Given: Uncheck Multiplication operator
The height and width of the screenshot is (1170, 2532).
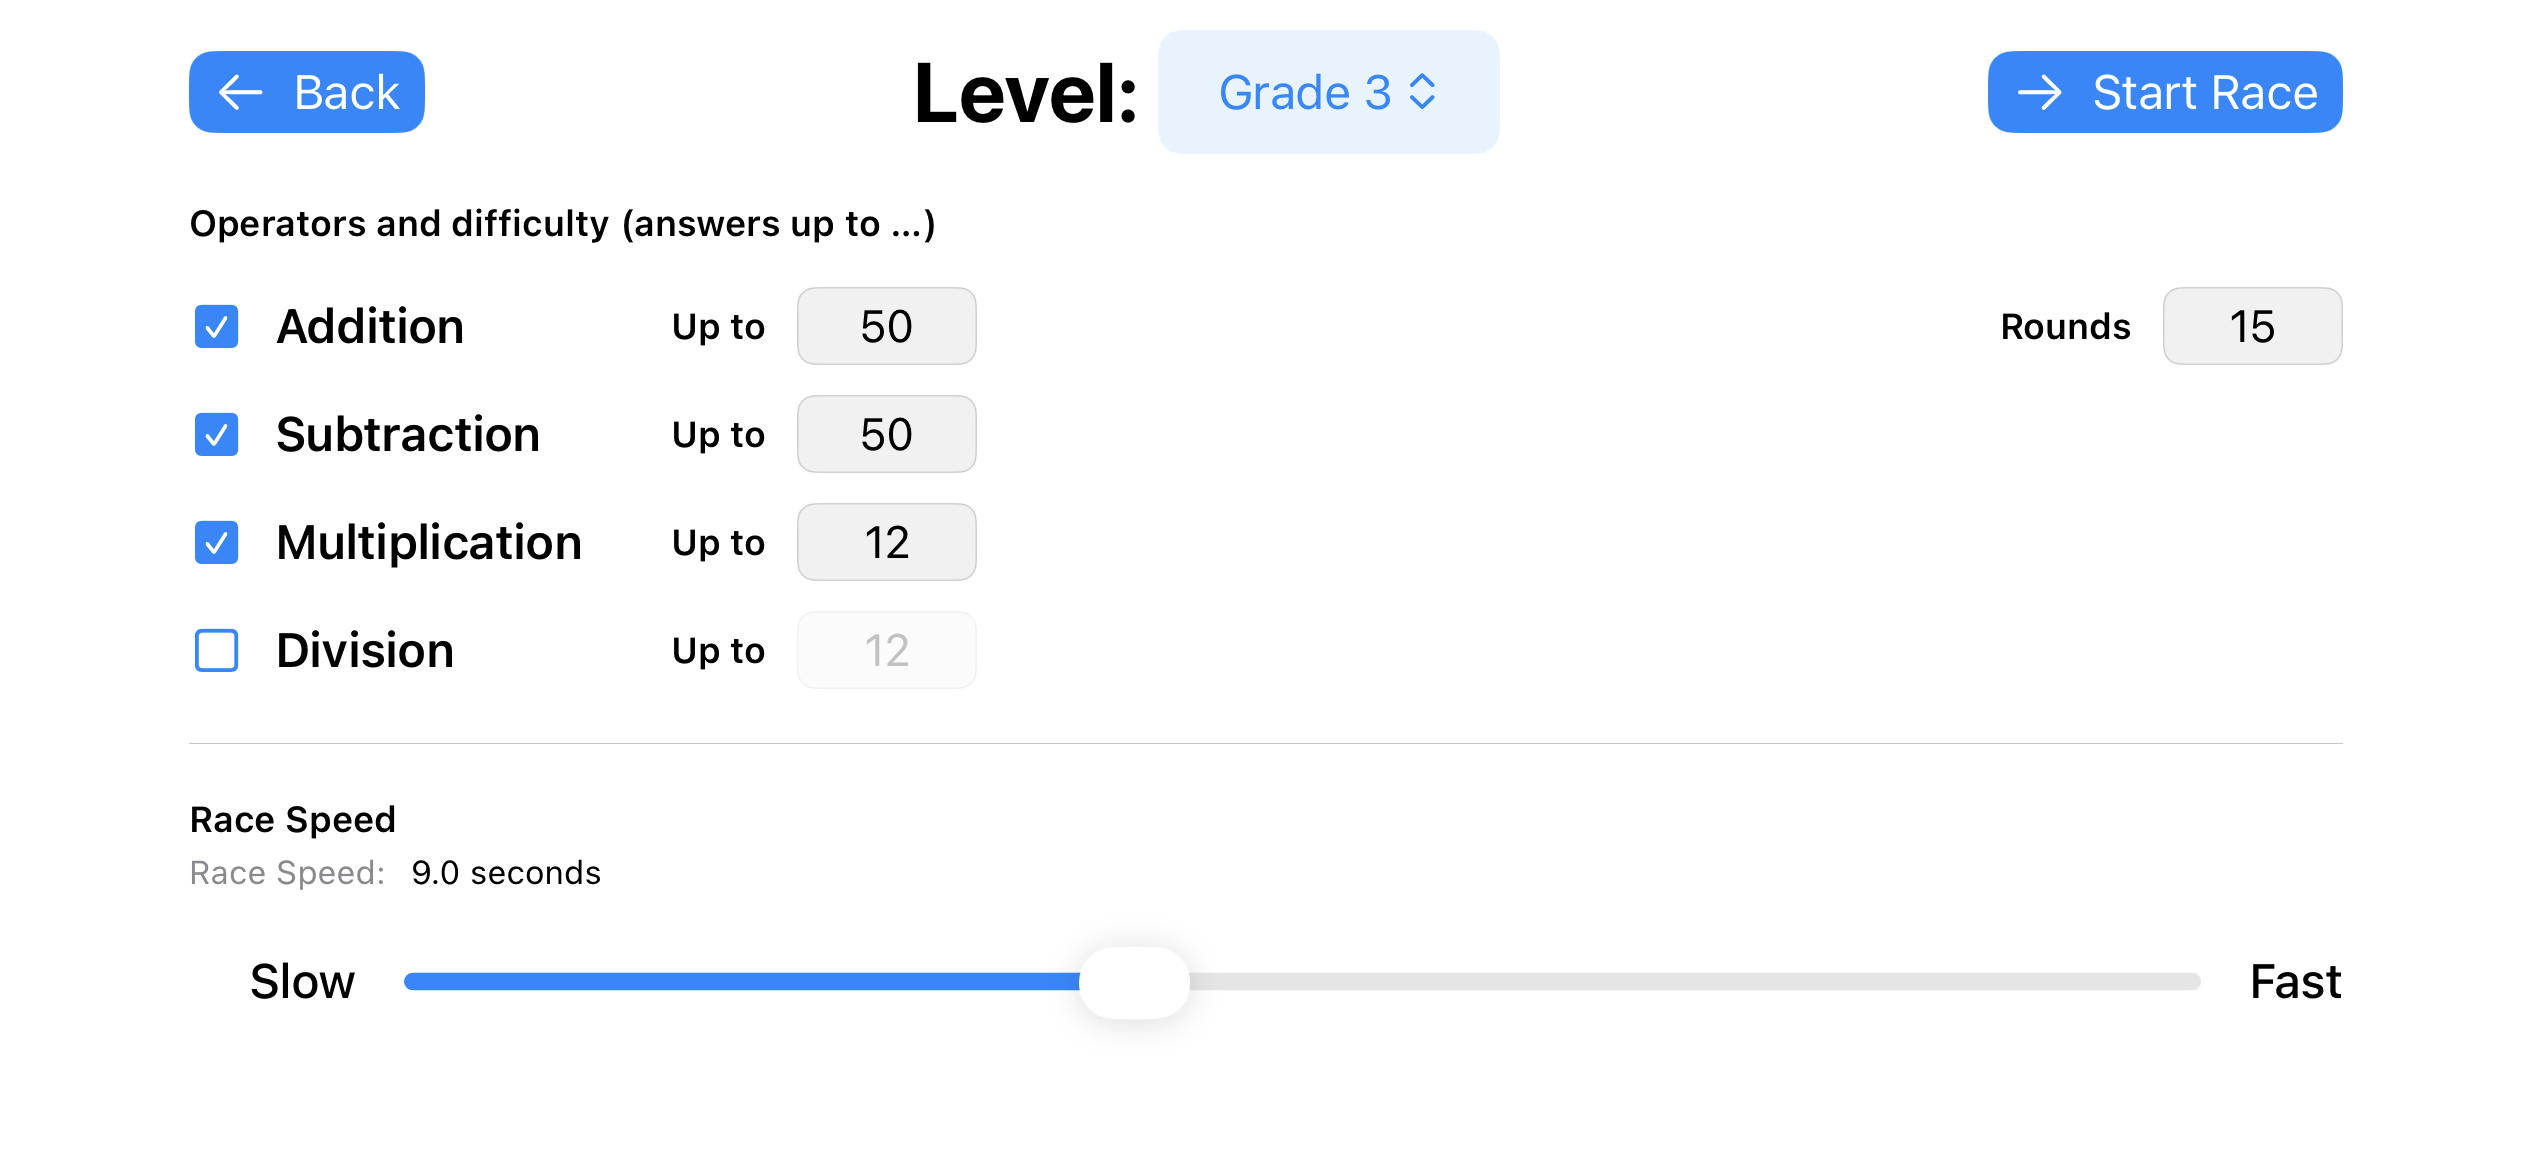Looking at the screenshot, I should click(216, 542).
